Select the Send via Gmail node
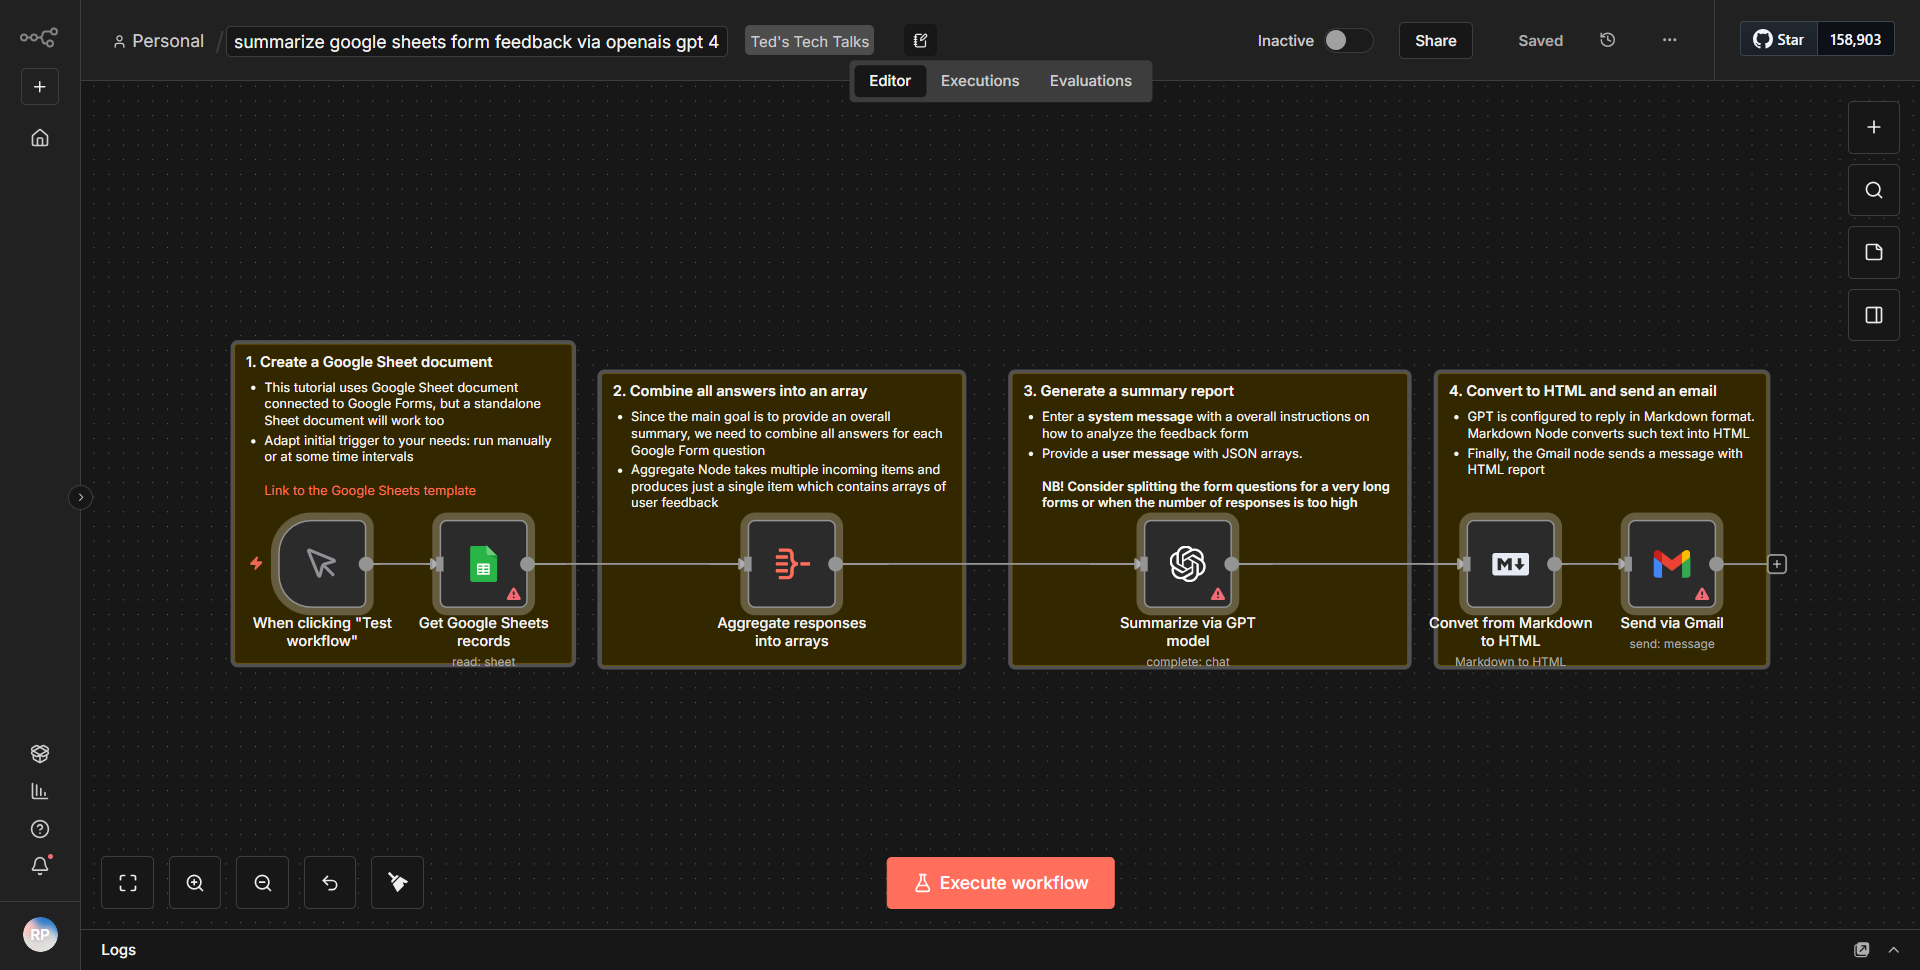 pyautogui.click(x=1672, y=564)
